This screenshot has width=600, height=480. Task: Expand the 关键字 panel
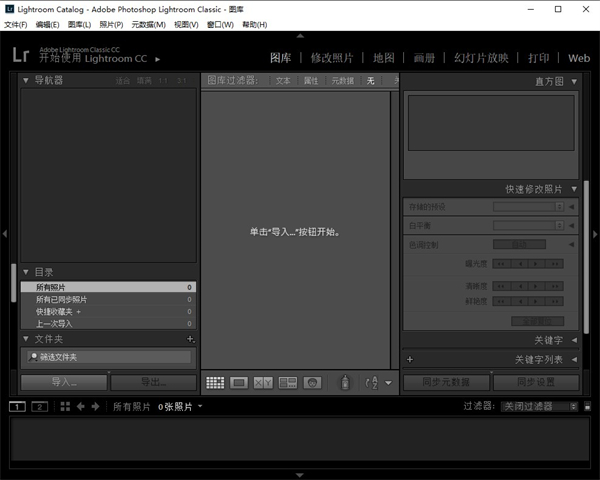coord(574,340)
